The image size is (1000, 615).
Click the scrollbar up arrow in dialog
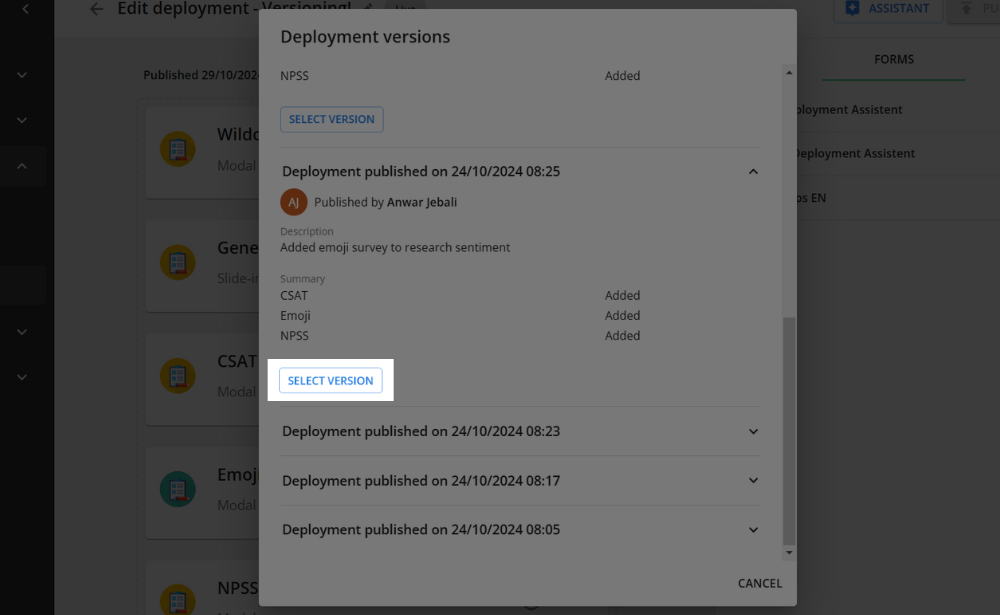pyautogui.click(x=789, y=72)
